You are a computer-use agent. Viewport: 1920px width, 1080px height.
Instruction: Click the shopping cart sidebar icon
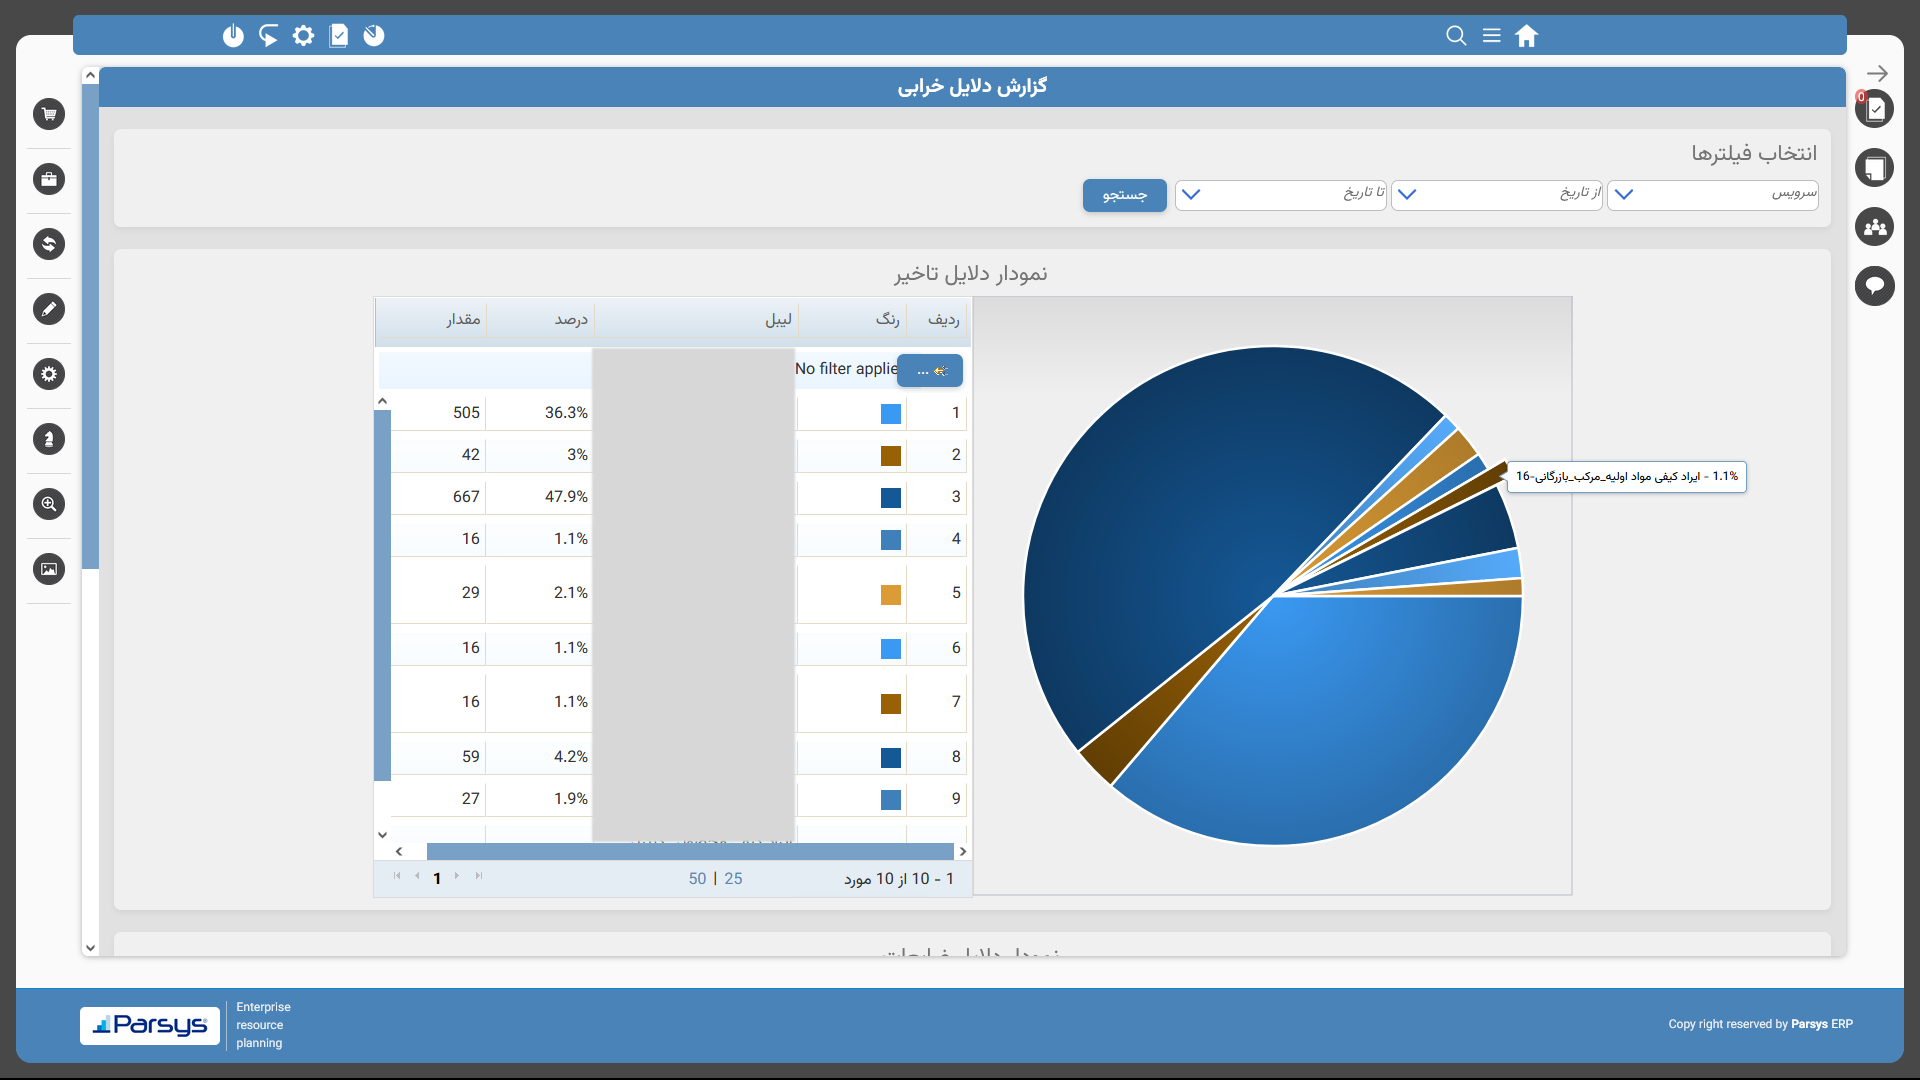tap(49, 114)
